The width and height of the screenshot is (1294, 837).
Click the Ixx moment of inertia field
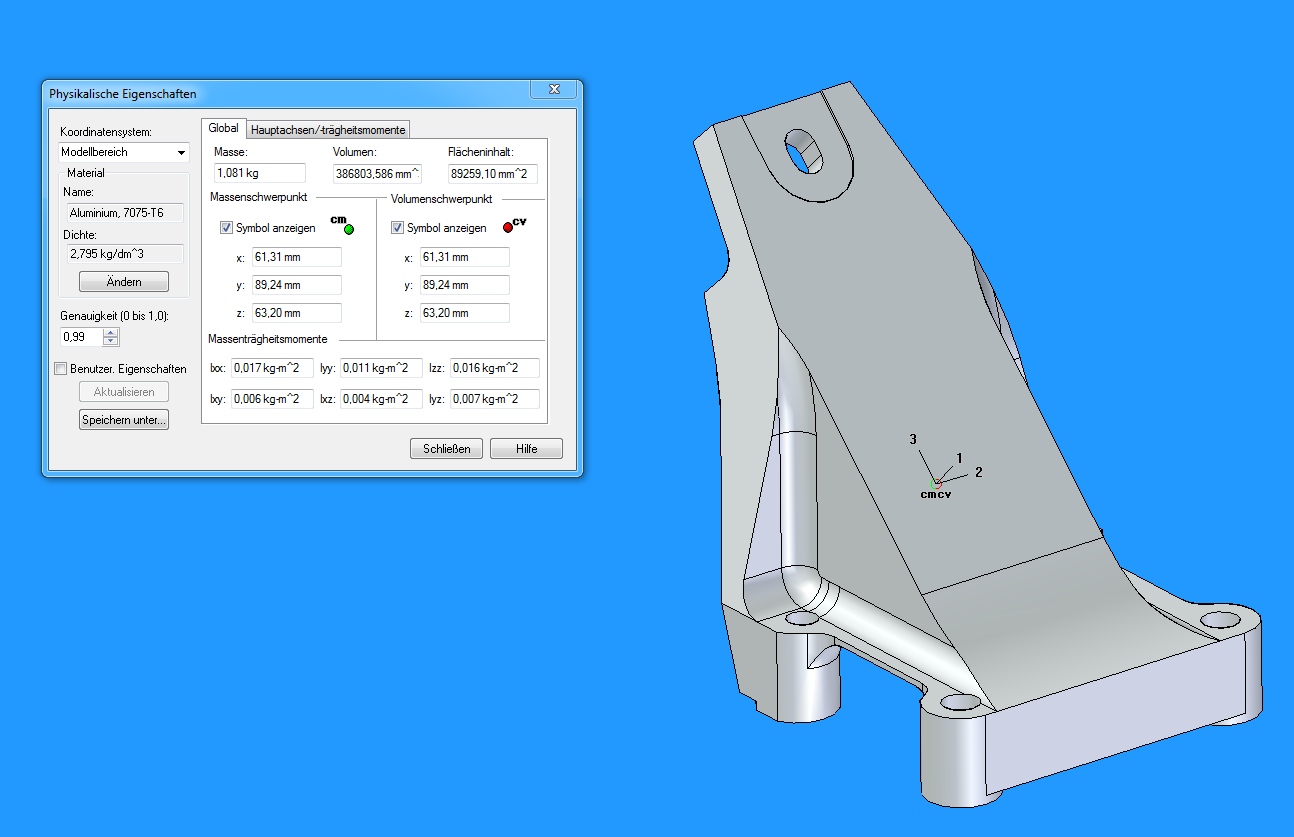coord(272,368)
